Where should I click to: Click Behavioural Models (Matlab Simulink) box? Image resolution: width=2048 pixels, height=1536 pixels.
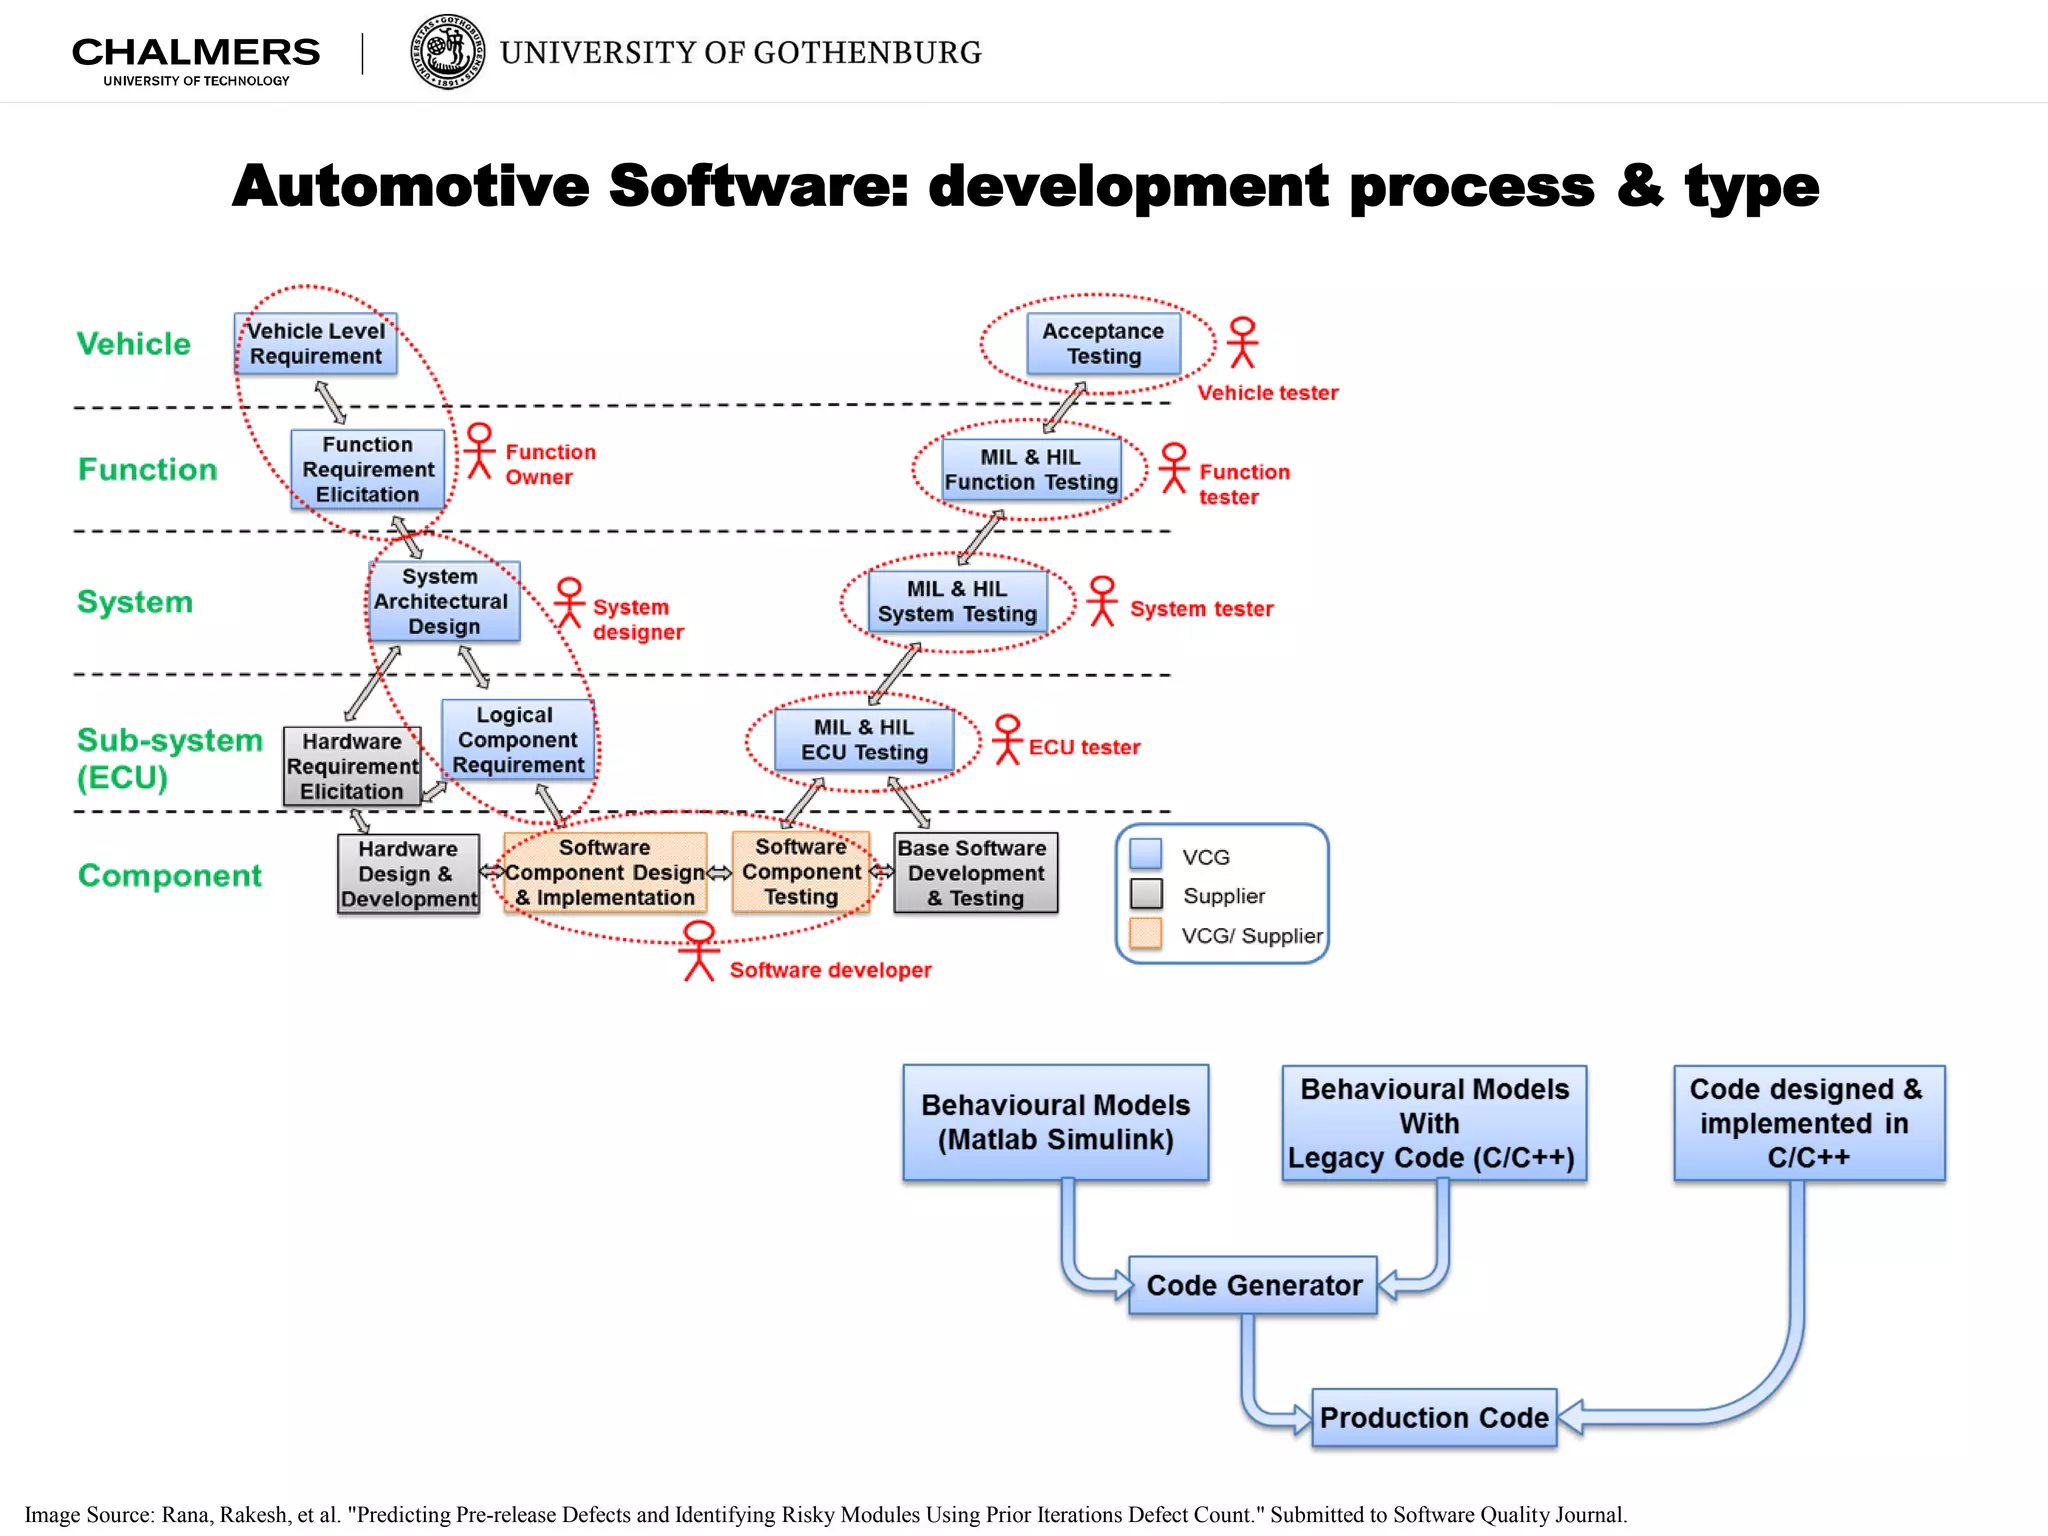(1055, 1122)
